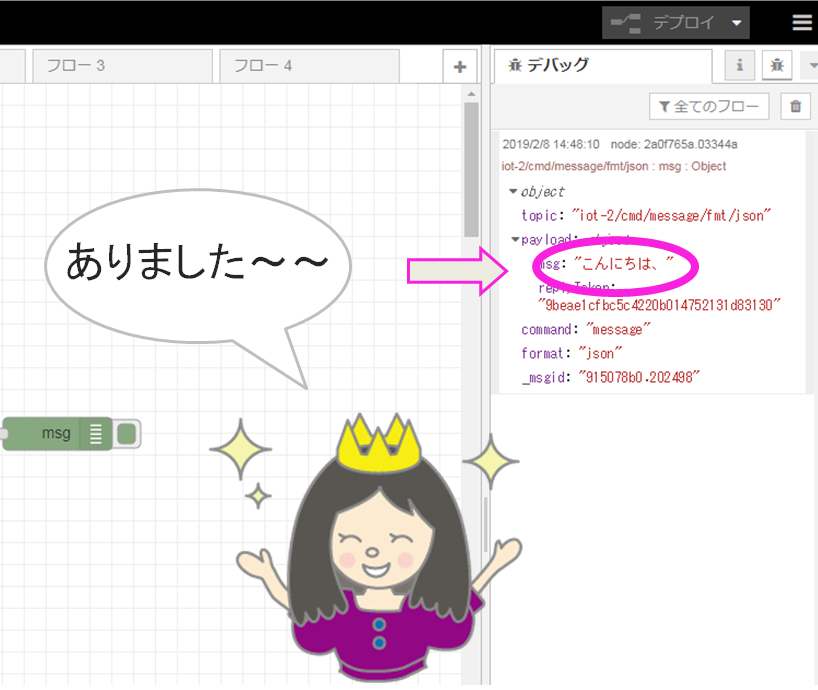Screen dimensions: 818x690
Task: Collapse the payload tree triangle
Action: 515,239
